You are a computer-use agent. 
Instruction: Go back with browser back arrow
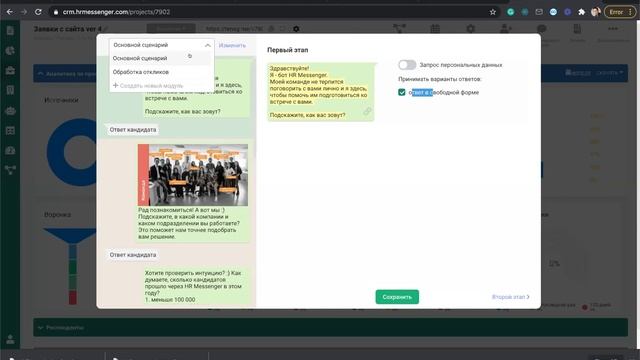[9, 12]
